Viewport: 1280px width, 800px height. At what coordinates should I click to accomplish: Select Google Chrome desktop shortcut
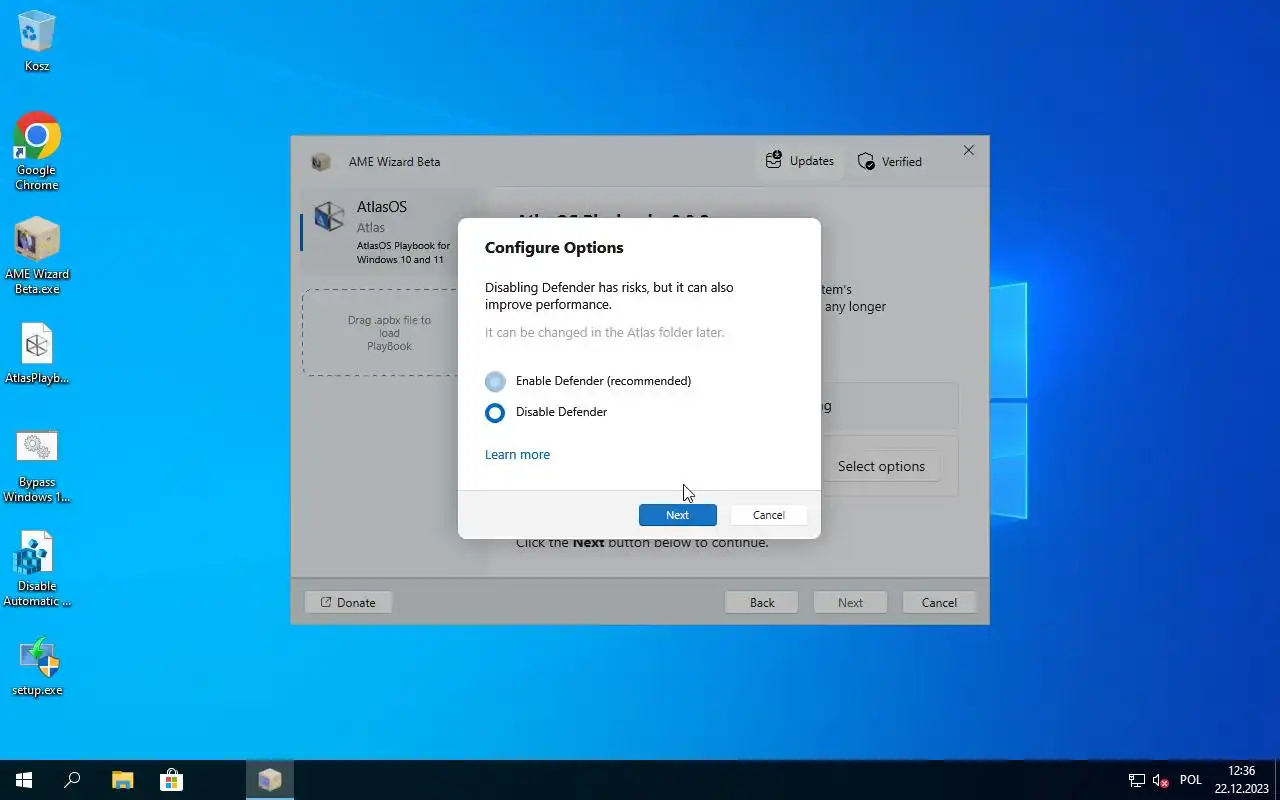pos(37,151)
